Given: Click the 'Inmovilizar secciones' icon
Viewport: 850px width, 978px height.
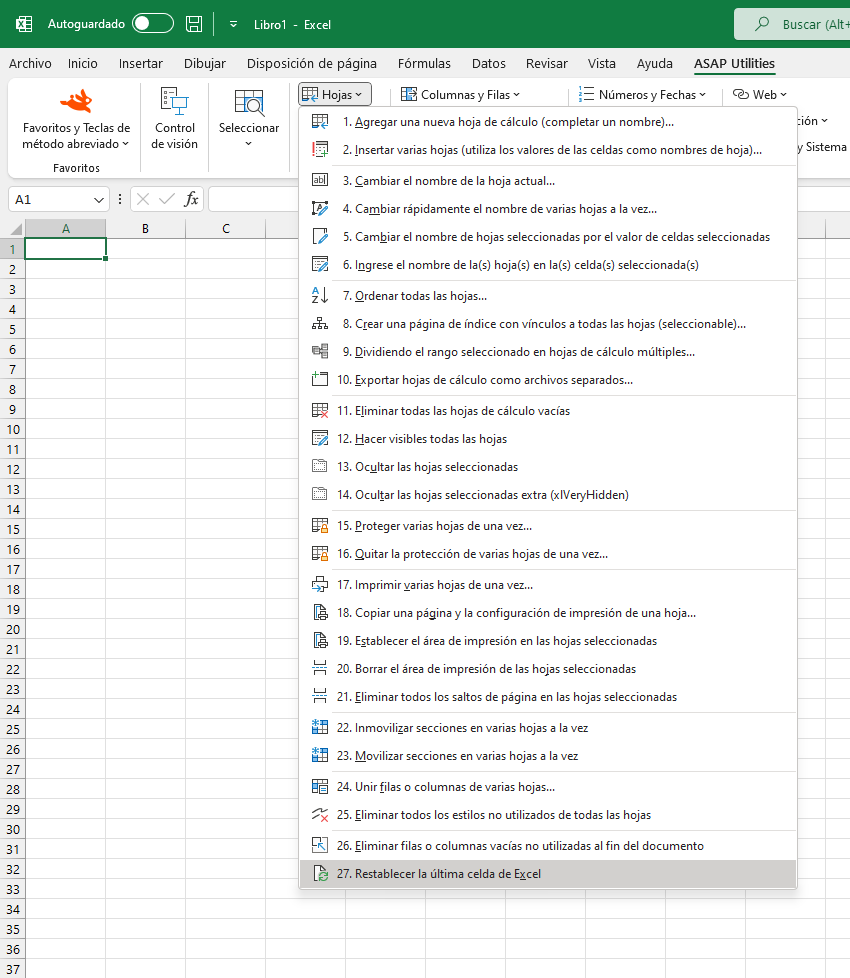Looking at the screenshot, I should tap(320, 727).
